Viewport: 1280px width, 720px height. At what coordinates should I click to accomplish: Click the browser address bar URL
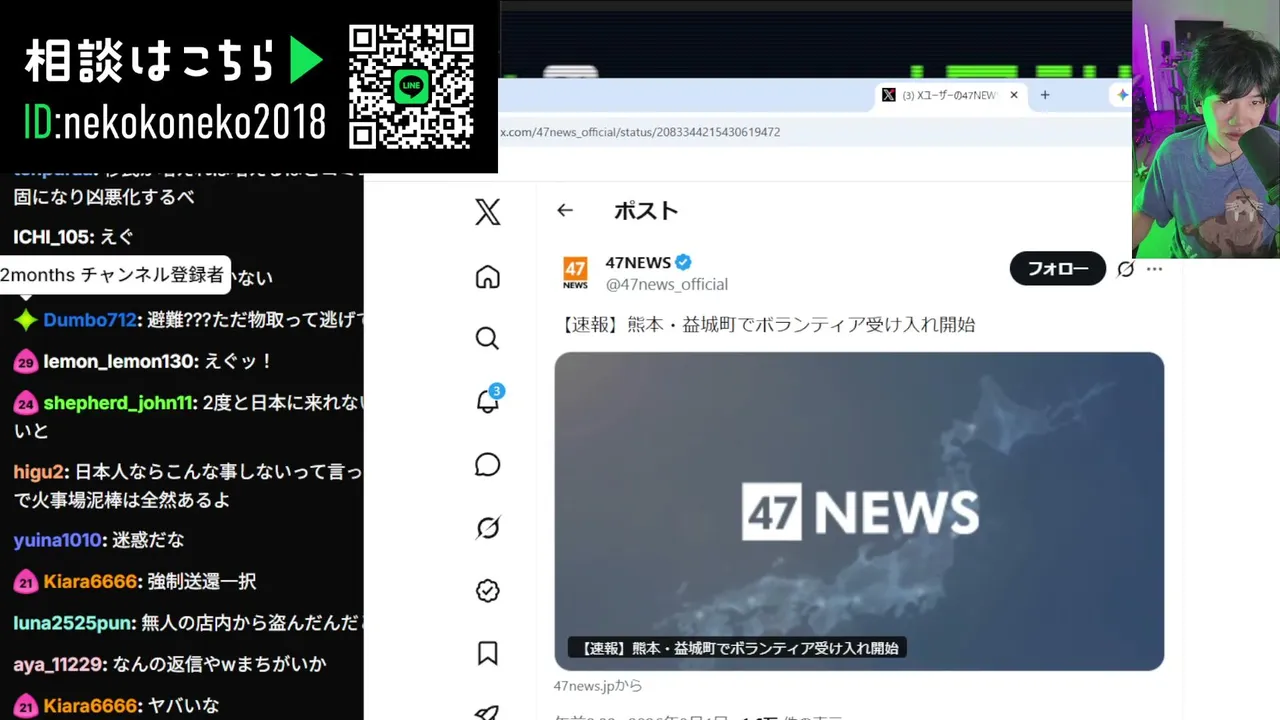pos(640,132)
